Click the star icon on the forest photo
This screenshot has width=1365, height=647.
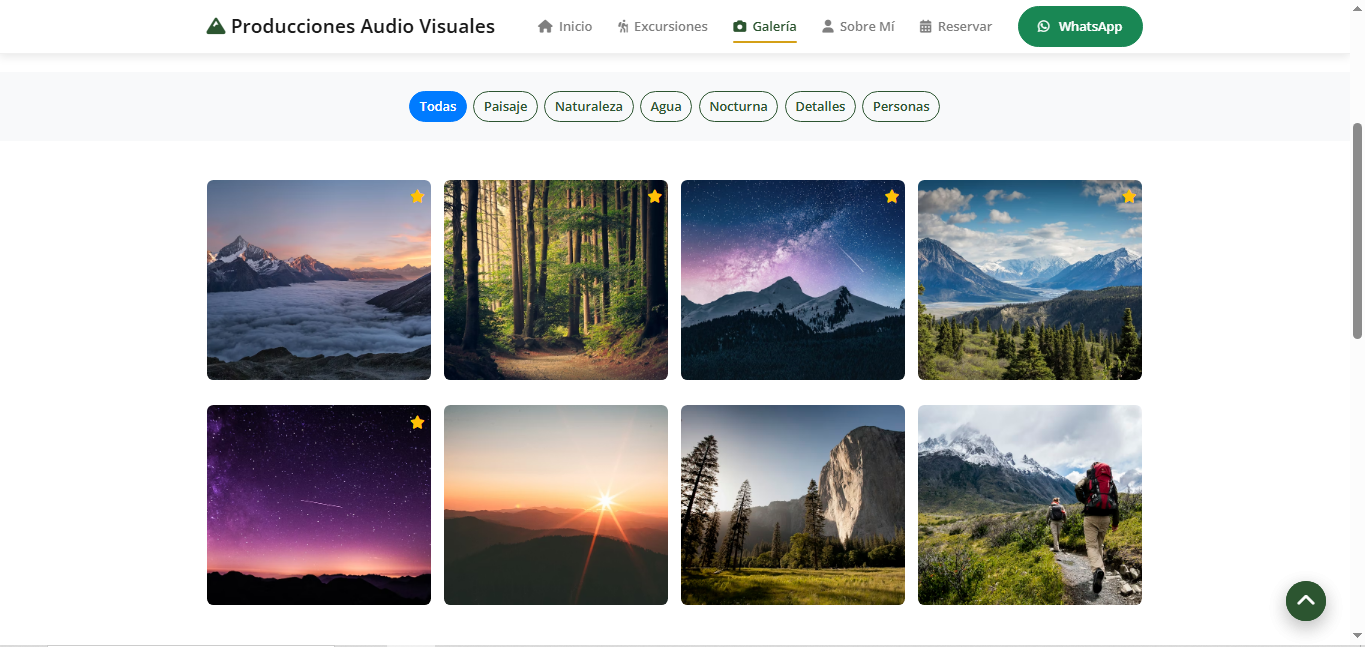click(x=655, y=197)
